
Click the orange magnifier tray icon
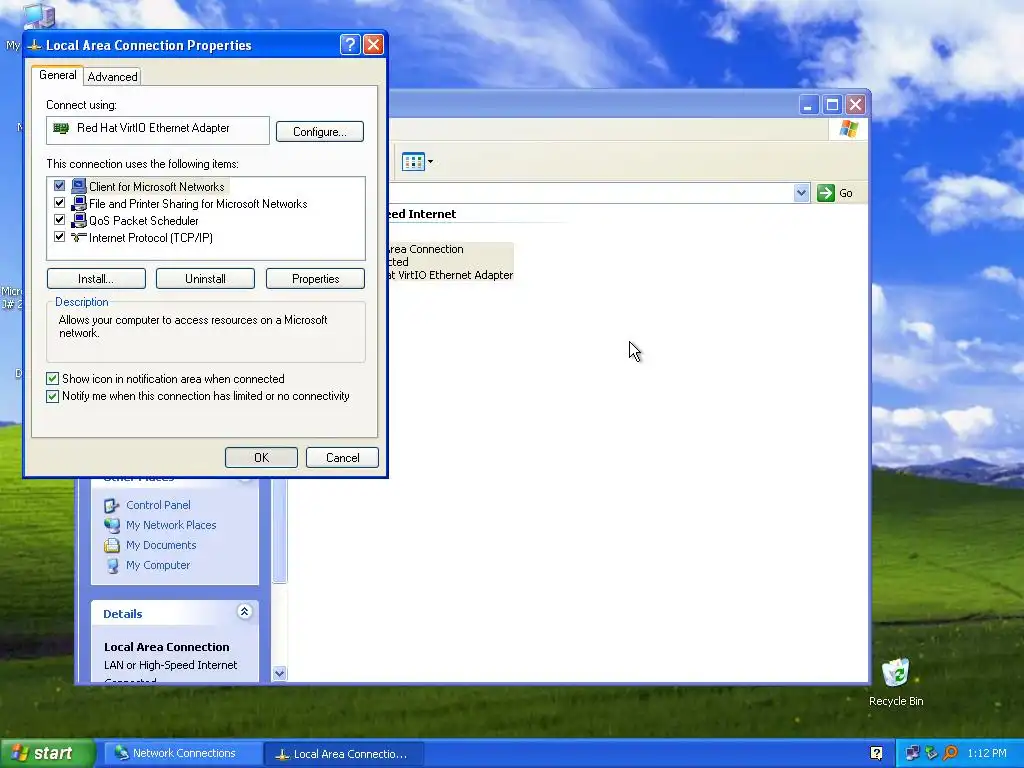(950, 753)
